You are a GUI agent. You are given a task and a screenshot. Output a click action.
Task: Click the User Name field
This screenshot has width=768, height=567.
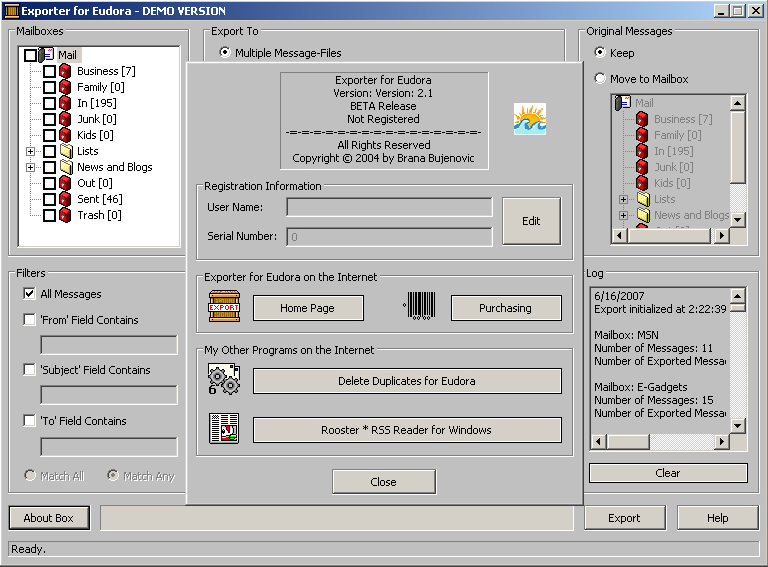point(389,207)
